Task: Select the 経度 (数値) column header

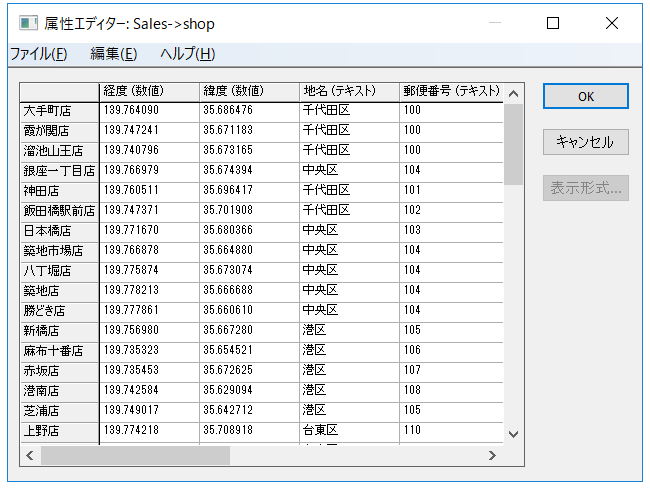Action: [149, 92]
